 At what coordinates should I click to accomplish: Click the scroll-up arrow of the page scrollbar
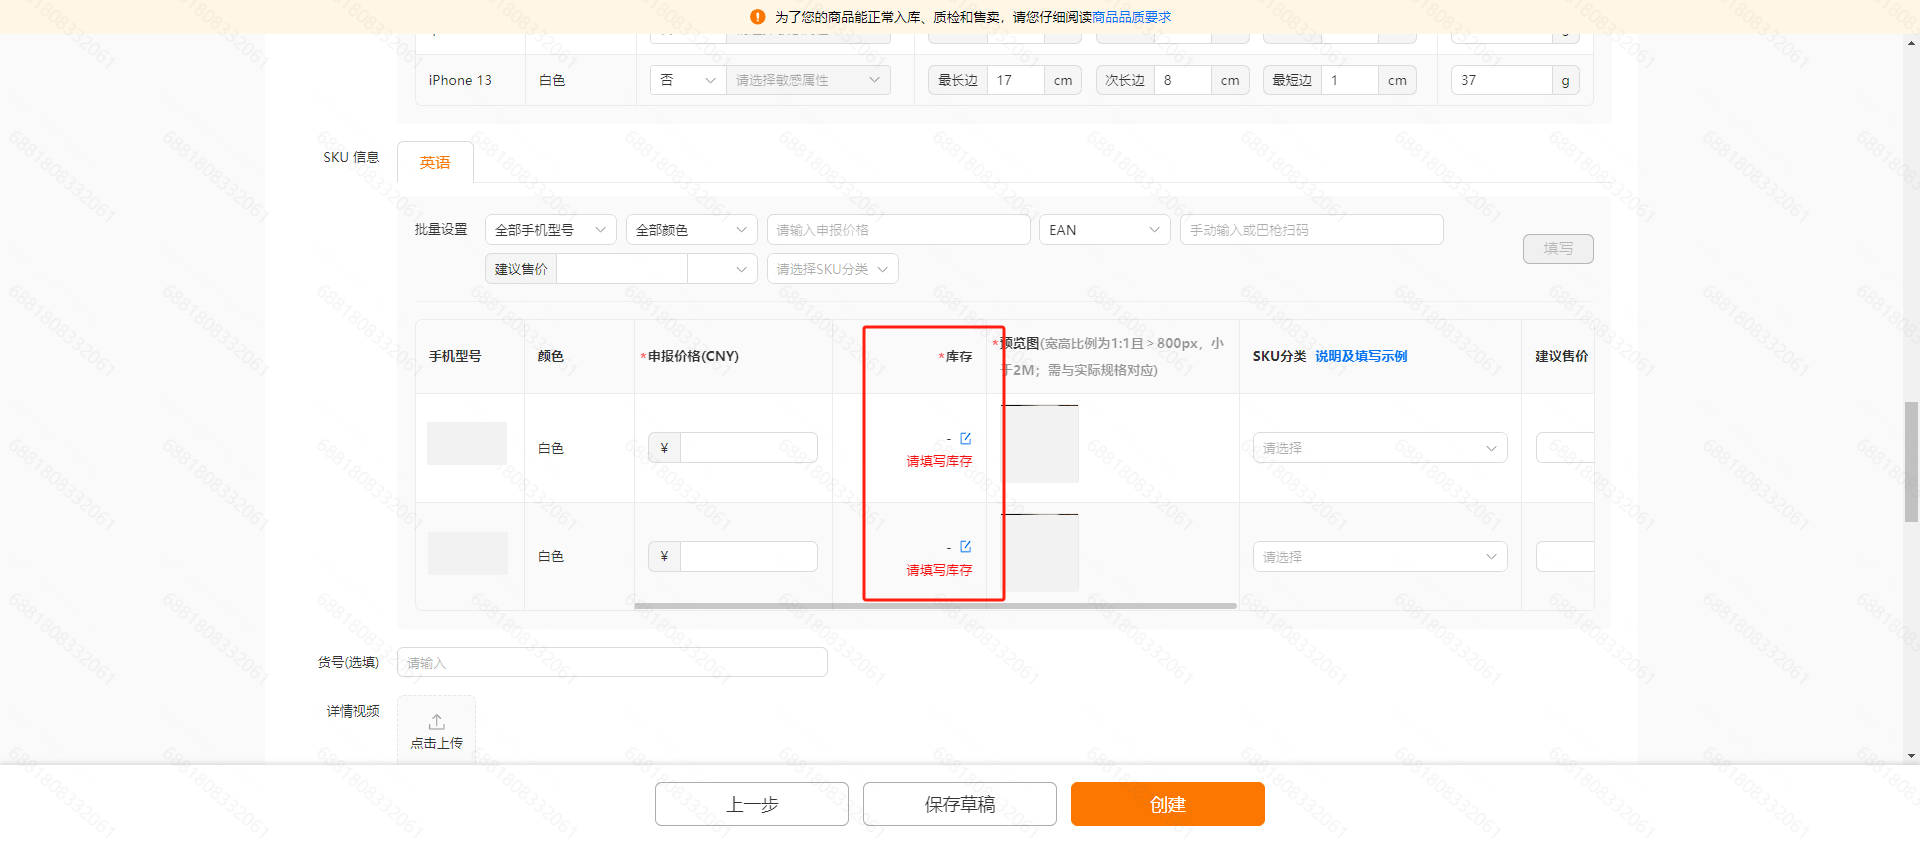tap(1912, 44)
